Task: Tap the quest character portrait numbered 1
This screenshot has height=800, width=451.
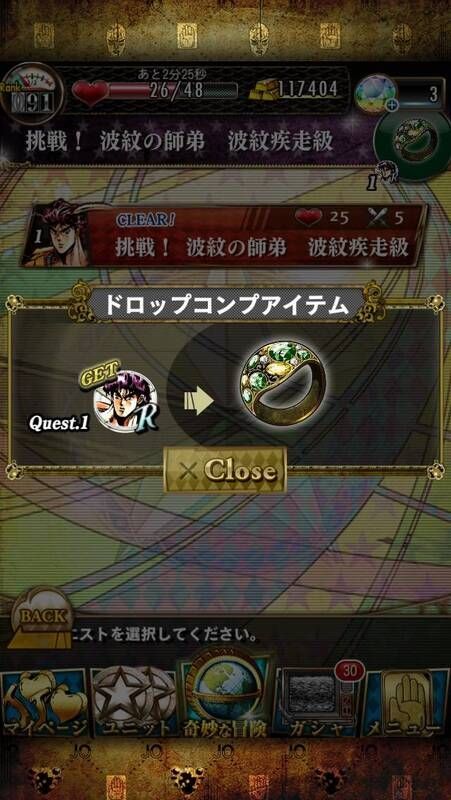Action: click(57, 236)
